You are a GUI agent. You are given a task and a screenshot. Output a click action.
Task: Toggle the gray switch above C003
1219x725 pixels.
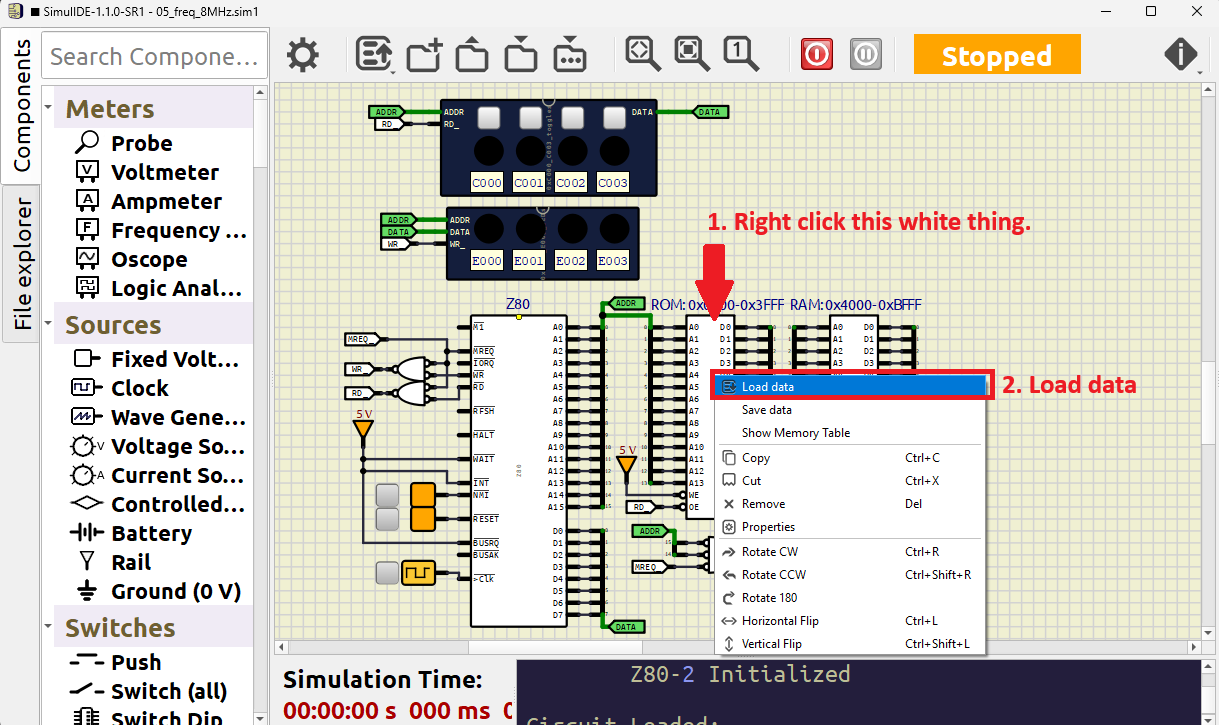[613, 118]
